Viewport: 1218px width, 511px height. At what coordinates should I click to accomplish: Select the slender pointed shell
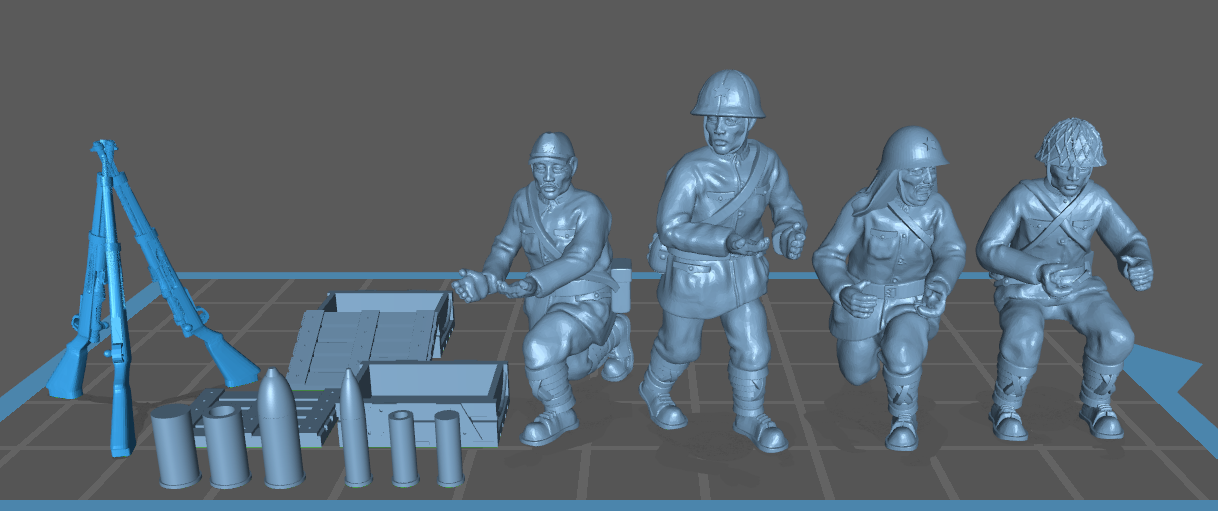tap(355, 430)
